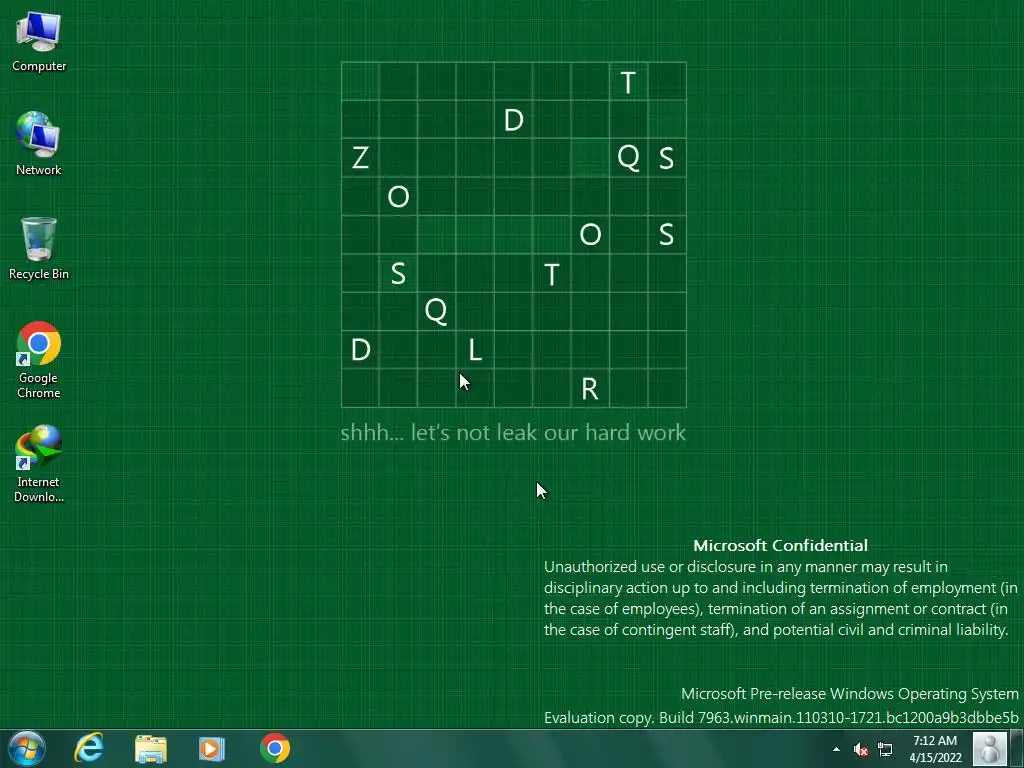
Task: Launch Internet Explorer from the taskbar
Action: point(88,748)
